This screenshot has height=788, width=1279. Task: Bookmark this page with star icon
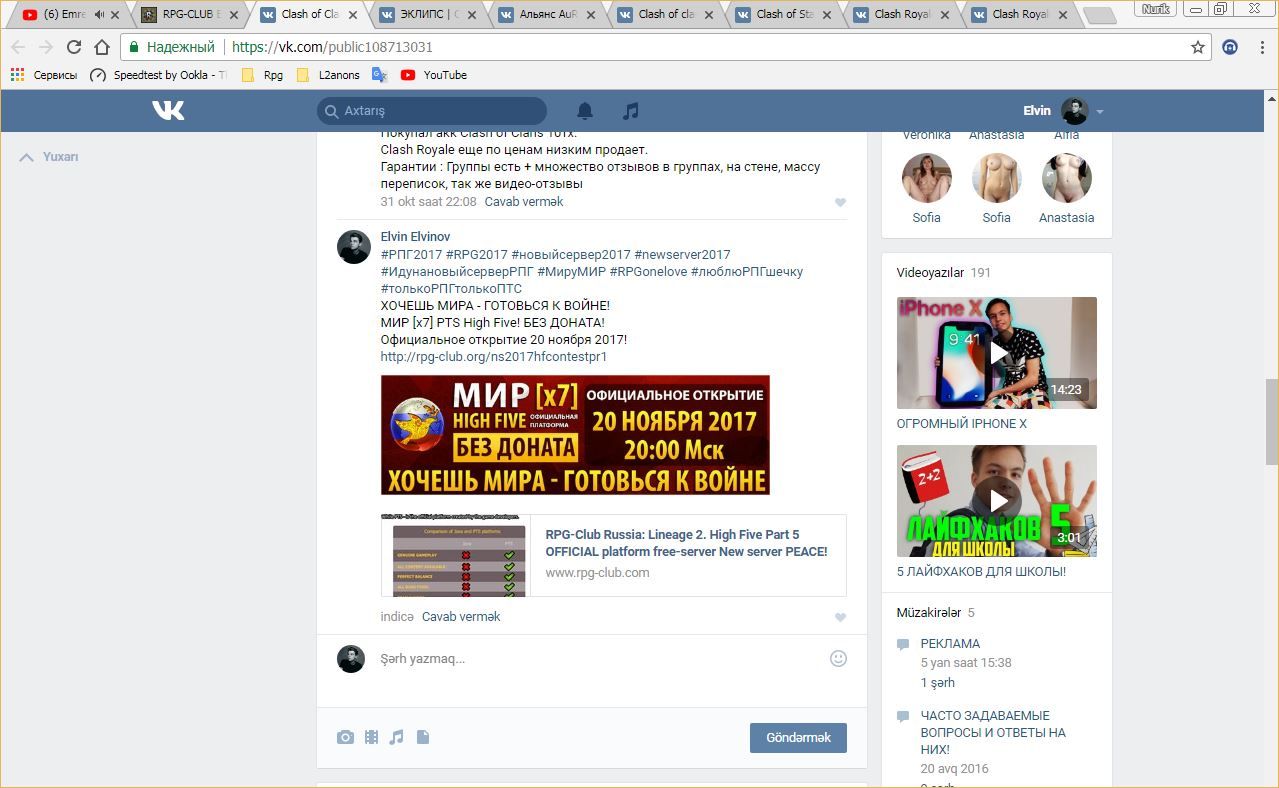pyautogui.click(x=1197, y=47)
